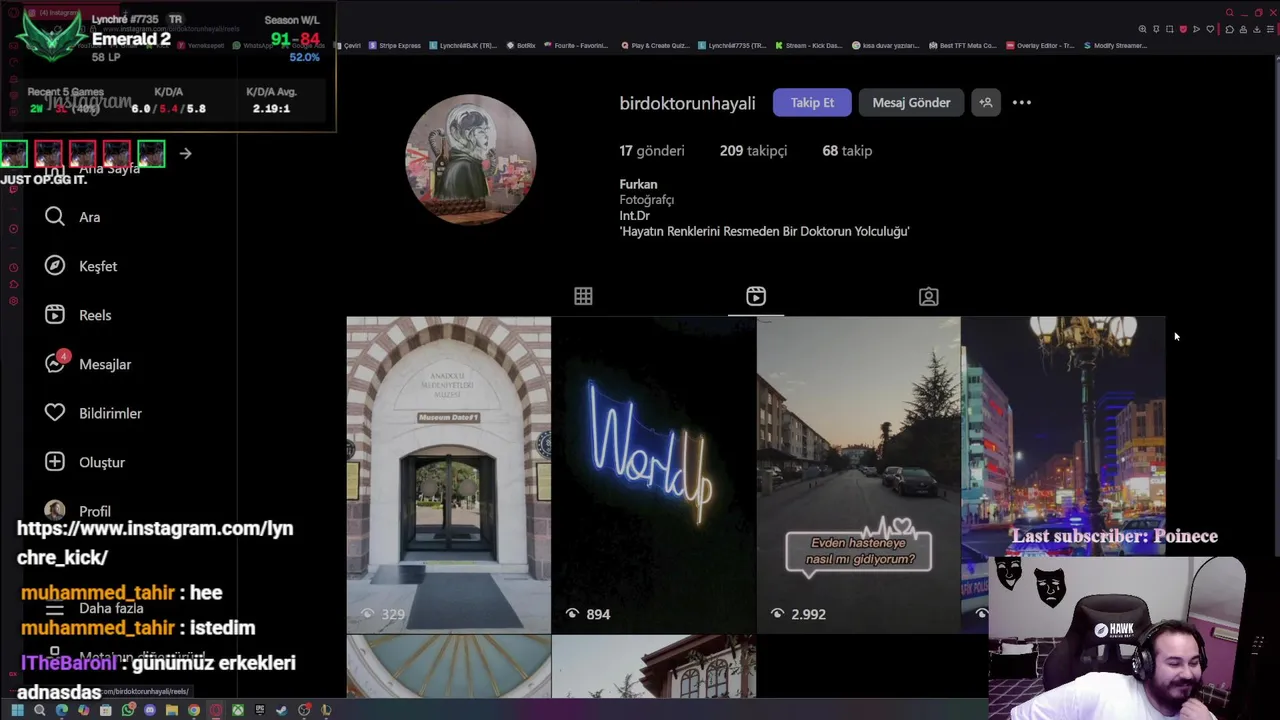Open the Play & Create Quiz bookmark
Image resolution: width=1280 pixels, height=720 pixels.
[655, 45]
